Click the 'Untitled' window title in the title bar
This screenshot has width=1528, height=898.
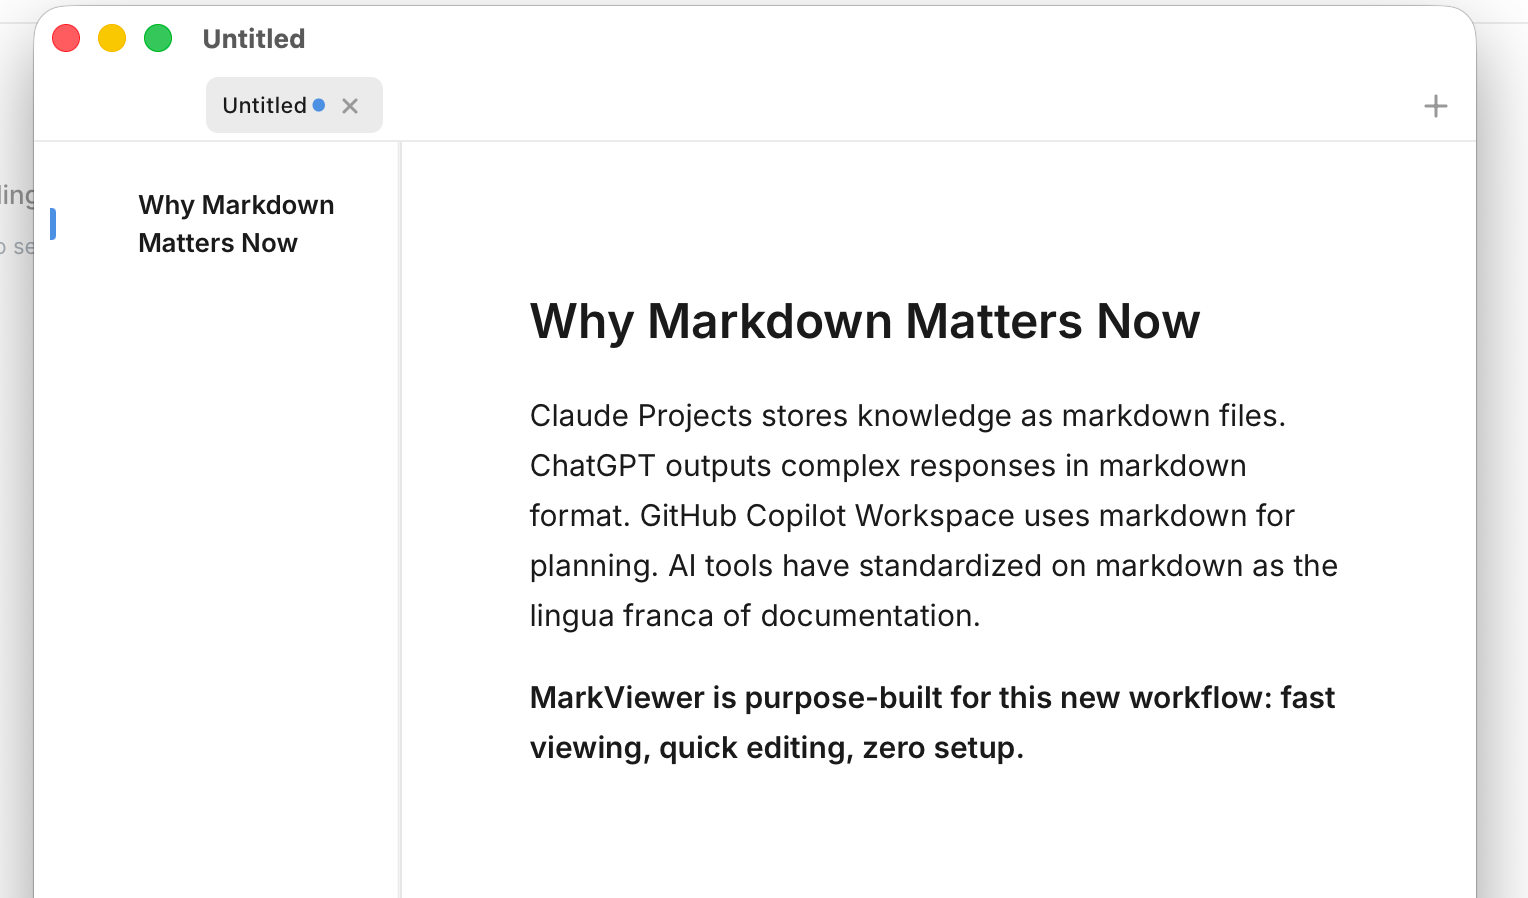pyautogui.click(x=254, y=39)
